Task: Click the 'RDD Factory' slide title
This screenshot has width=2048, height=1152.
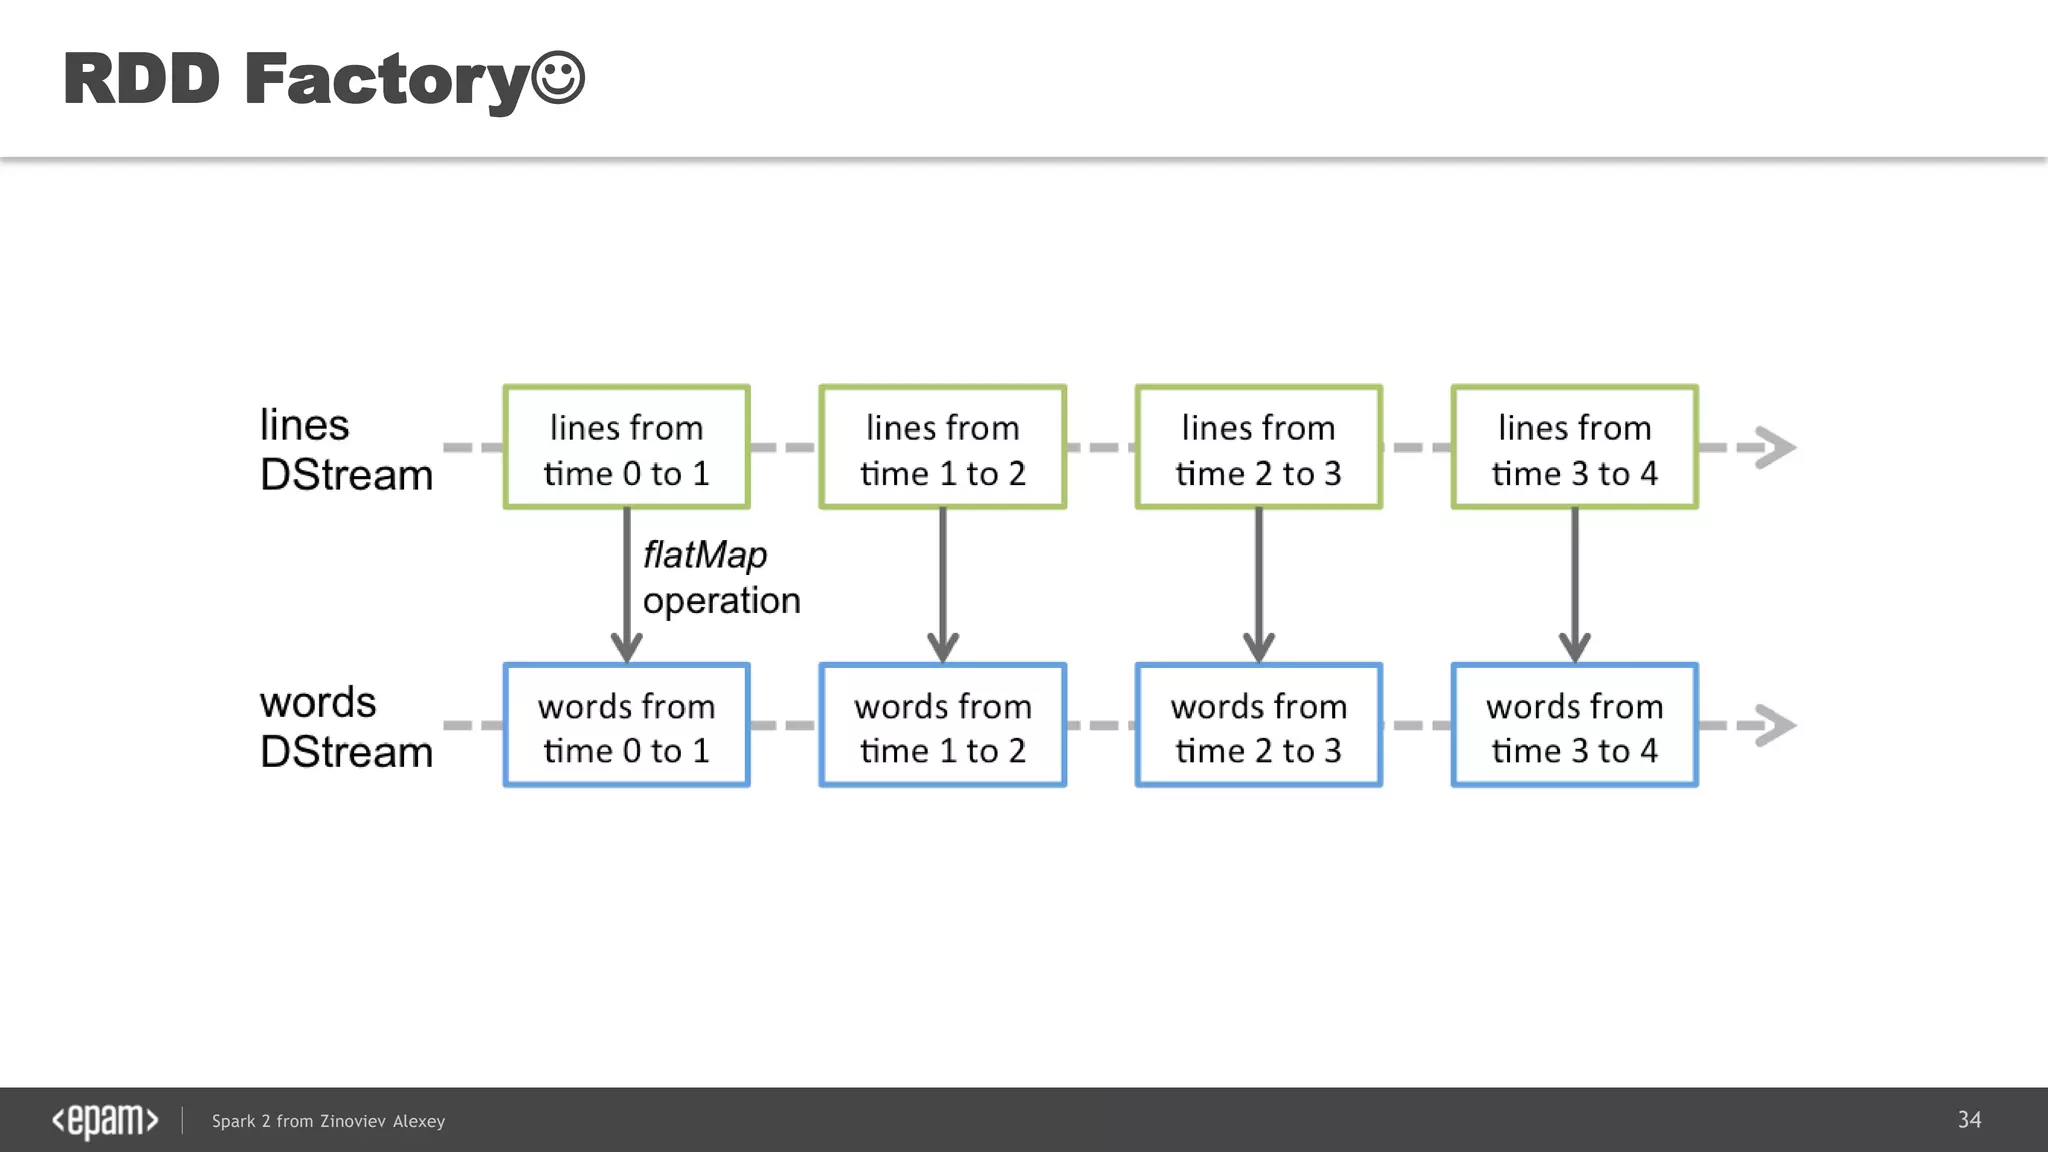Action: (x=295, y=80)
